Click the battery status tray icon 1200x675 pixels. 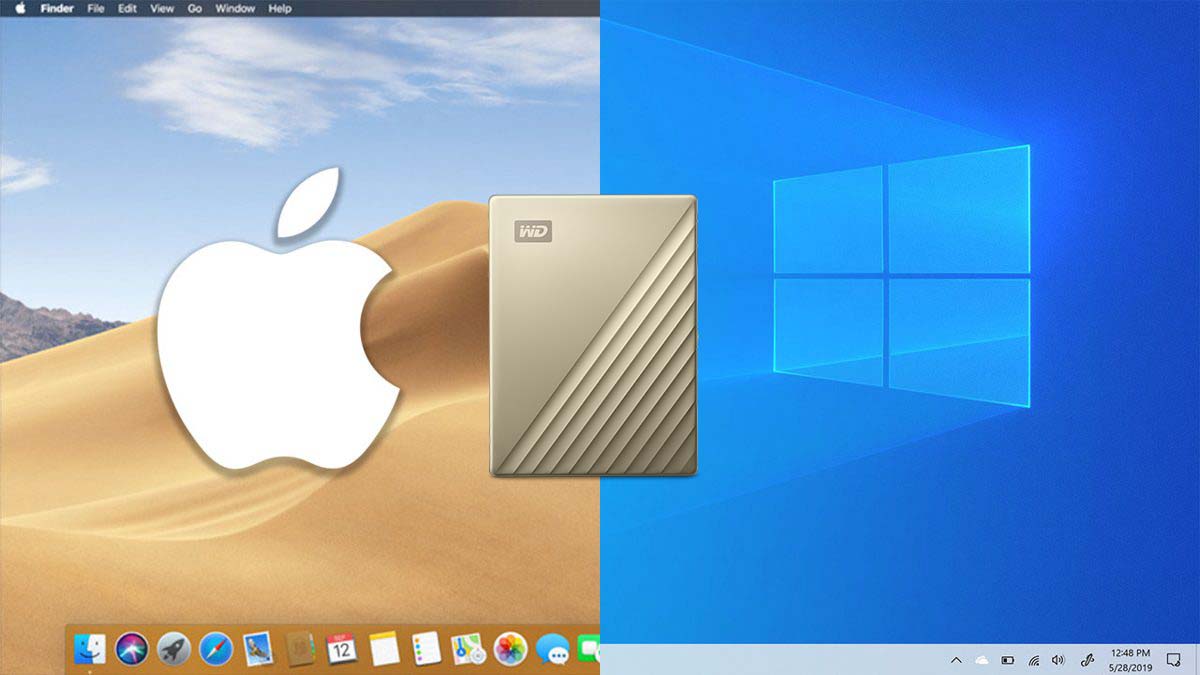[1008, 660]
